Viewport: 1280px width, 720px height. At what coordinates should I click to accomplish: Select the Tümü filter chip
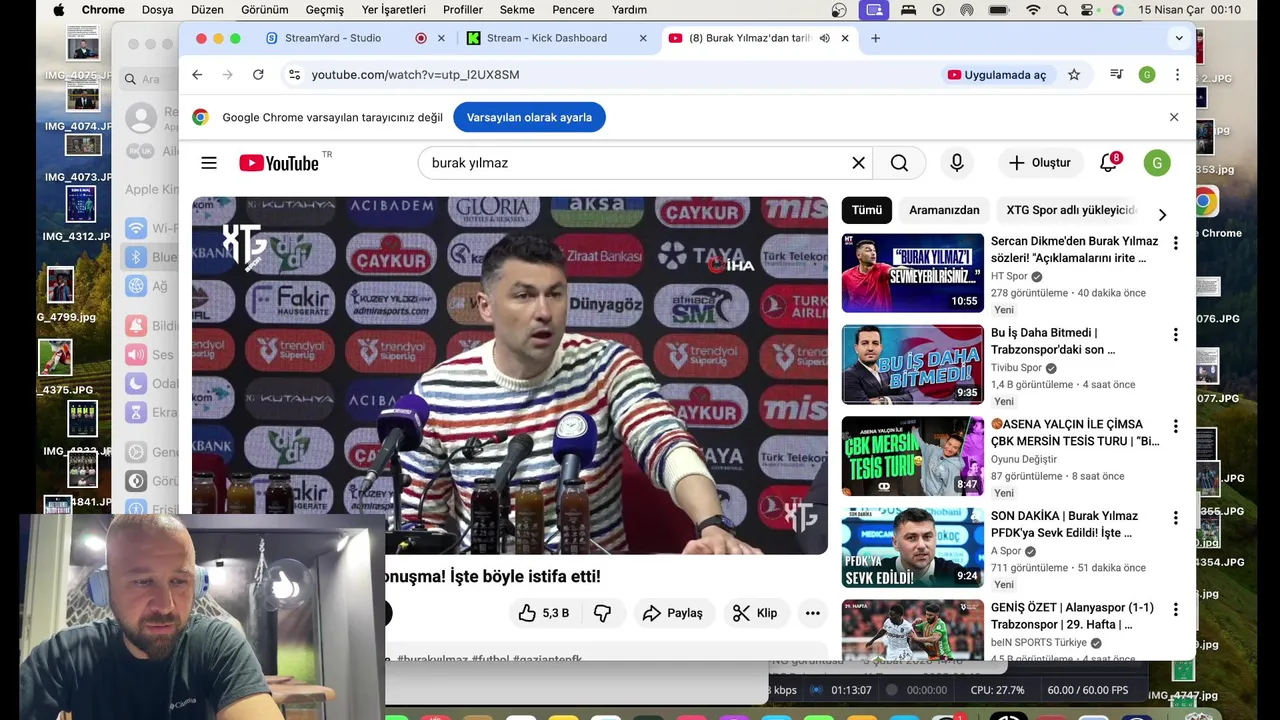(867, 210)
